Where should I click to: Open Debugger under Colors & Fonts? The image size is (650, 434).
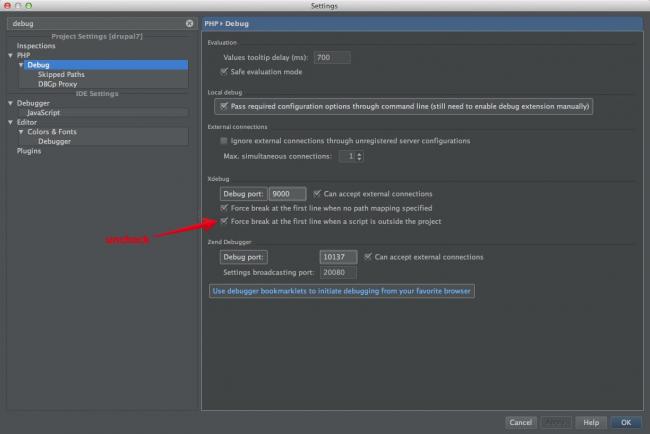pyautogui.click(x=54, y=141)
